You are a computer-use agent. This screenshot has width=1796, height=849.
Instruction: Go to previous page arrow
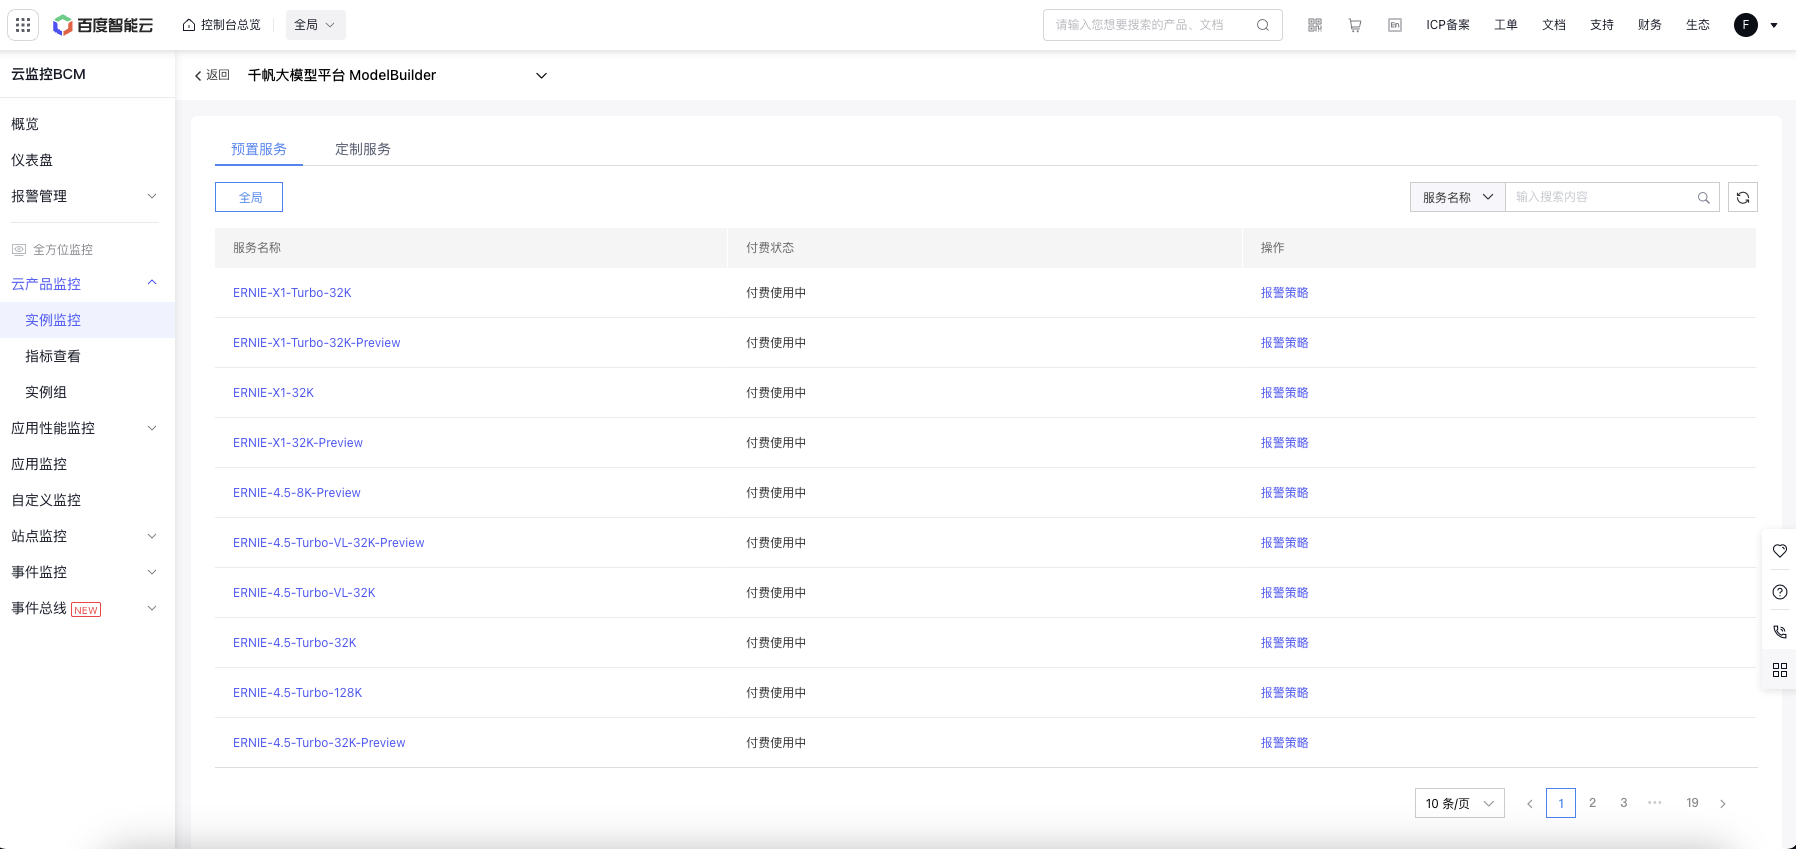point(1529,803)
